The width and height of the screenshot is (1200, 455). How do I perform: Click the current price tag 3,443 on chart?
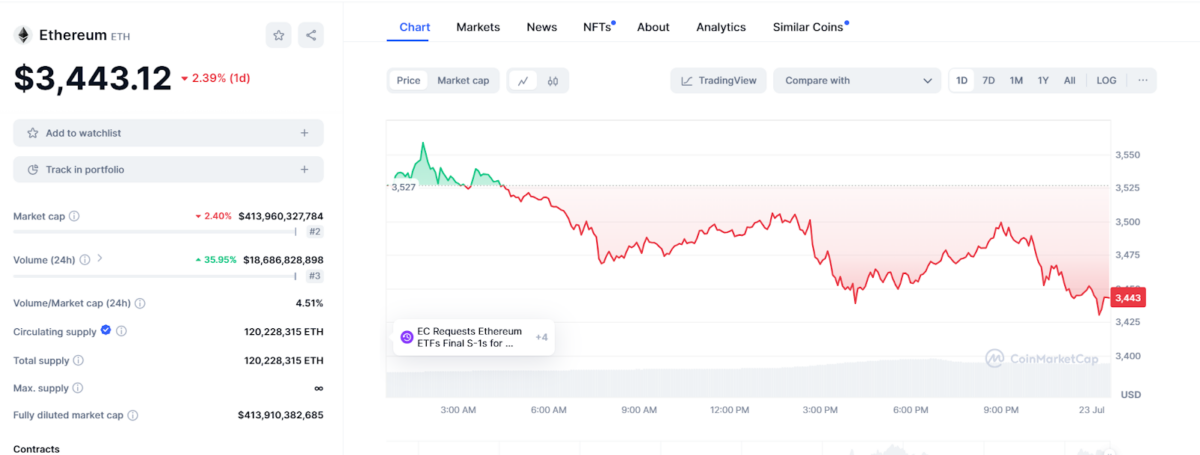(1127, 297)
